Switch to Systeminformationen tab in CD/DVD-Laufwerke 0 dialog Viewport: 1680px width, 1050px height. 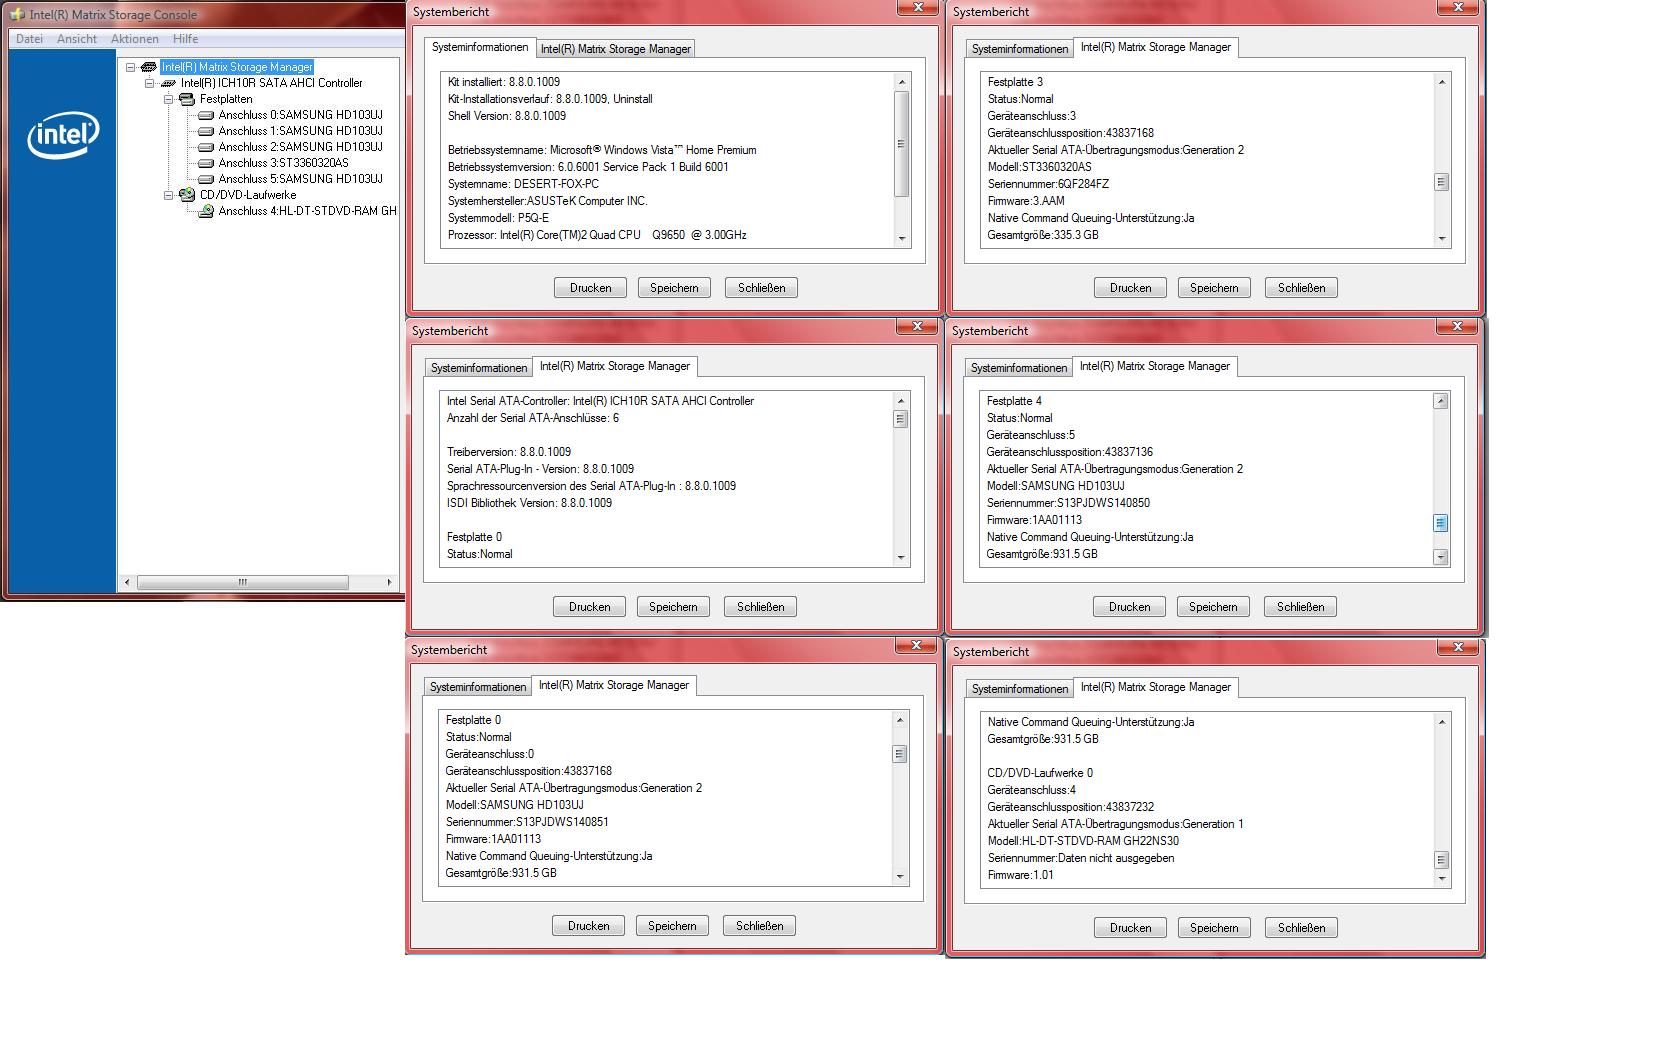(x=1019, y=689)
